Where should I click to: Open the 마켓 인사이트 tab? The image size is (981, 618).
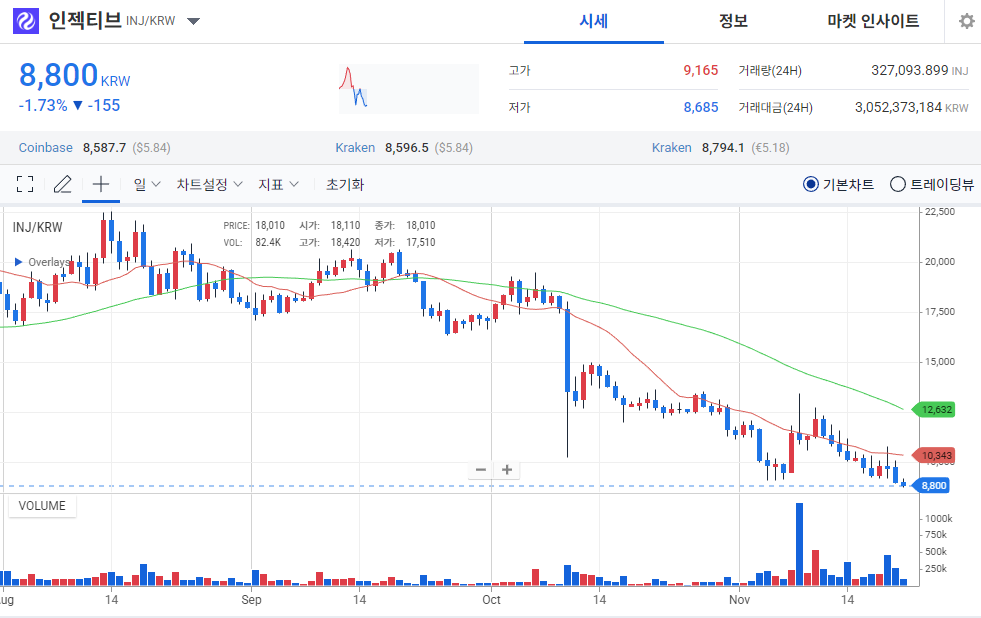point(871,21)
